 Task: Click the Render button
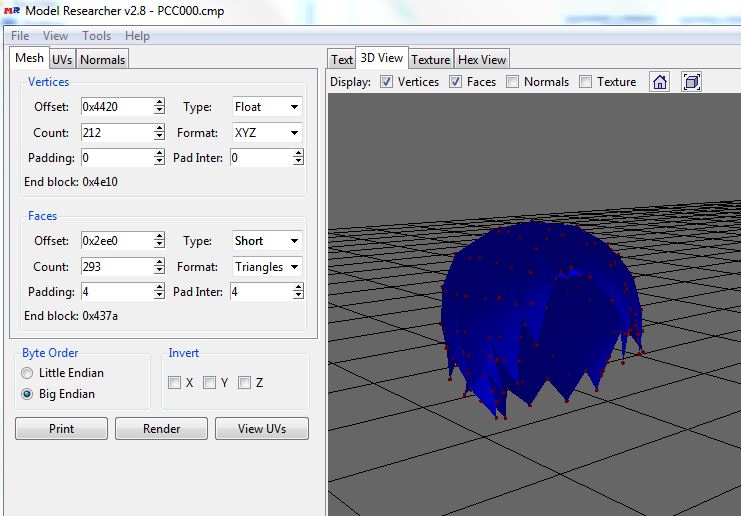(x=162, y=429)
